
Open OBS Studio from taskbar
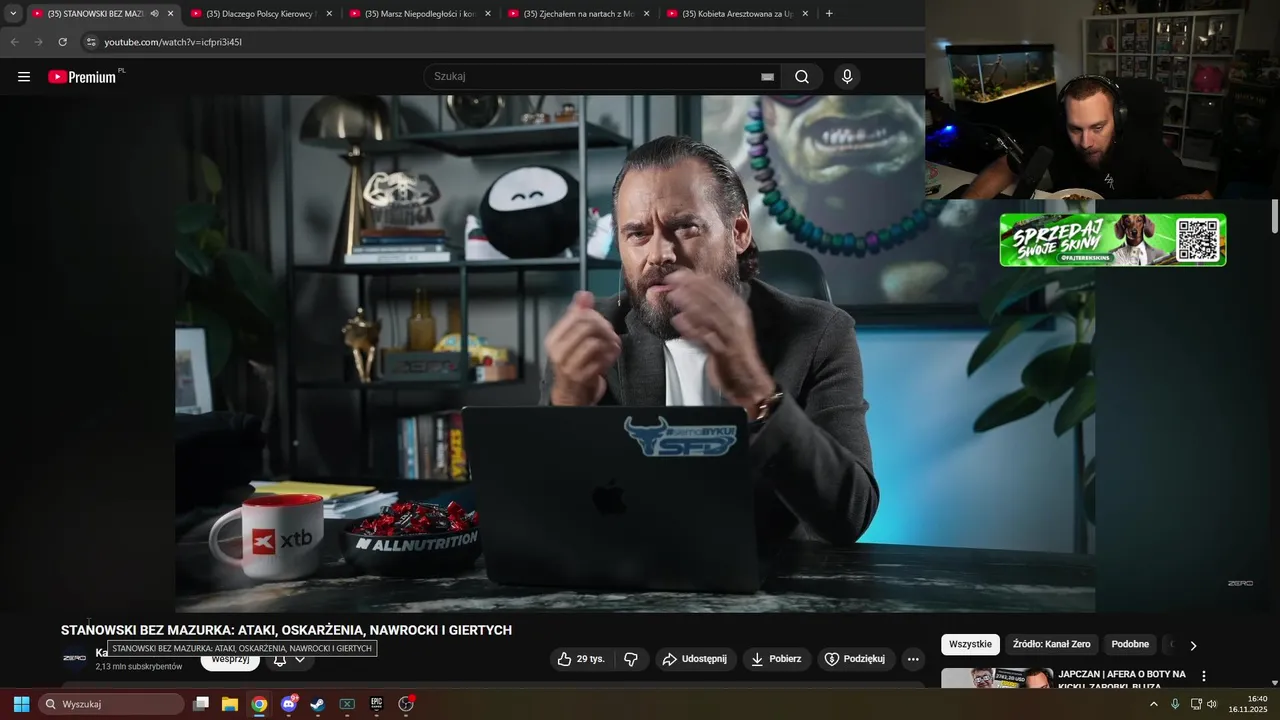(406, 704)
